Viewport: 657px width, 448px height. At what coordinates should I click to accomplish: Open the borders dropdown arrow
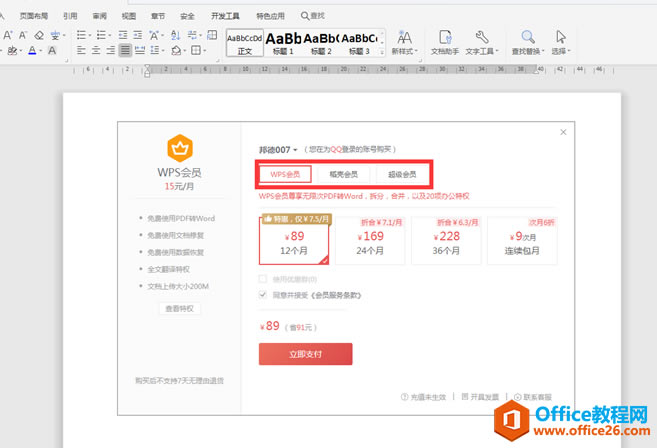(204, 51)
